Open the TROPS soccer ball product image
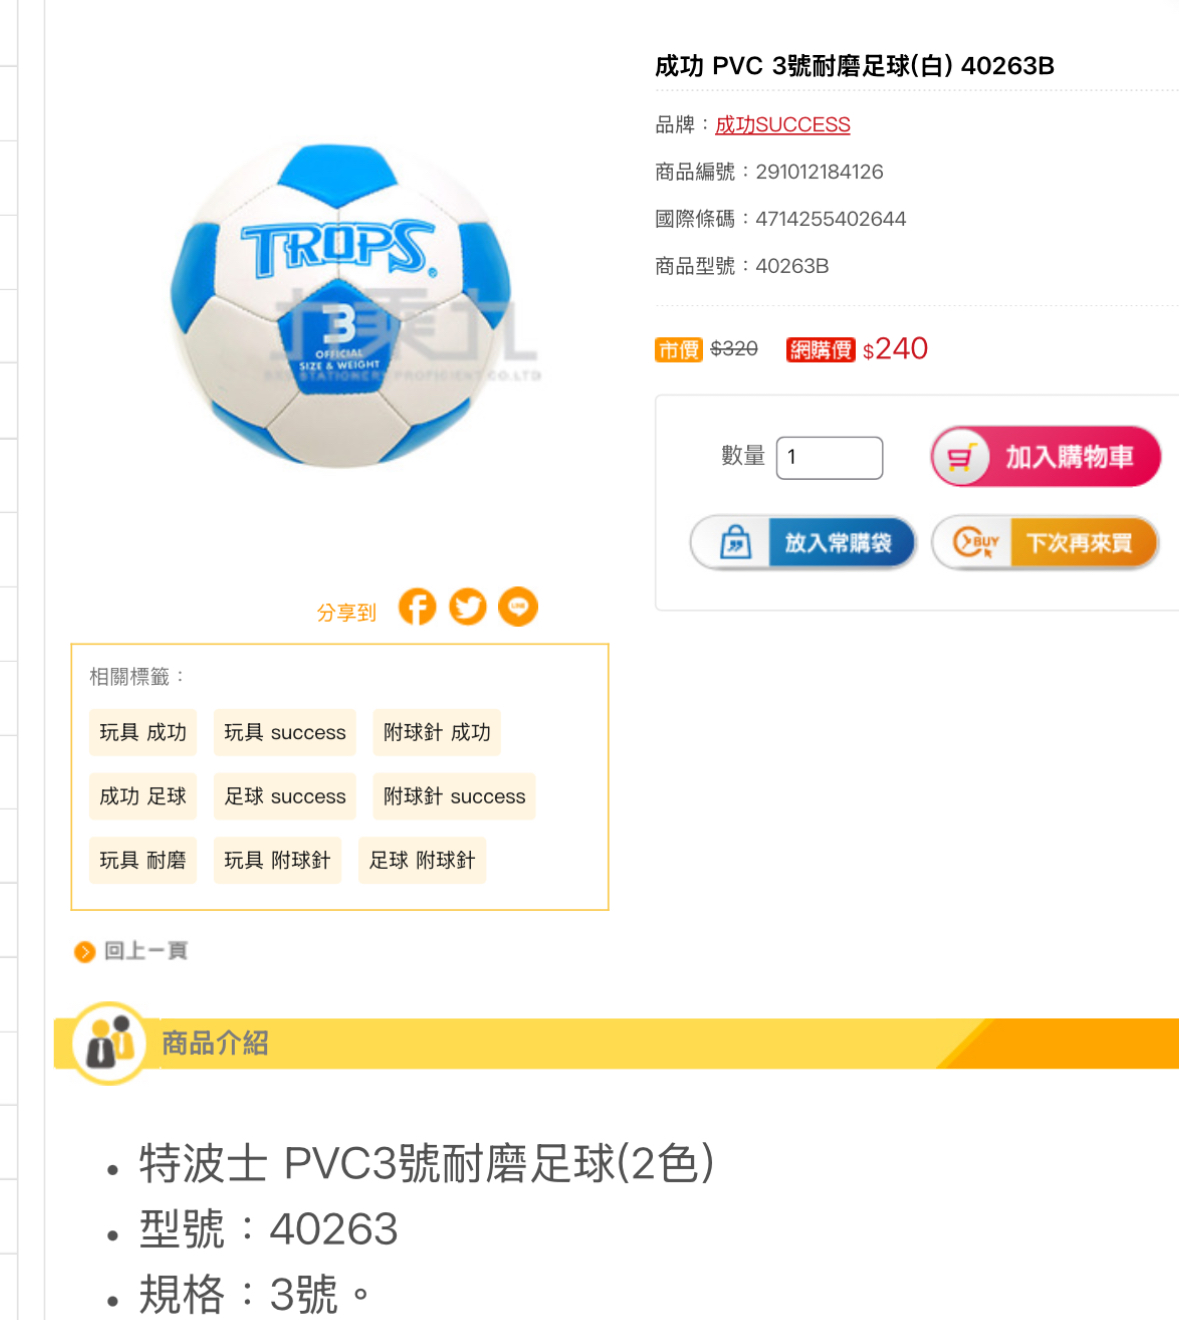Viewport: 1179px width, 1320px height. 341,306
